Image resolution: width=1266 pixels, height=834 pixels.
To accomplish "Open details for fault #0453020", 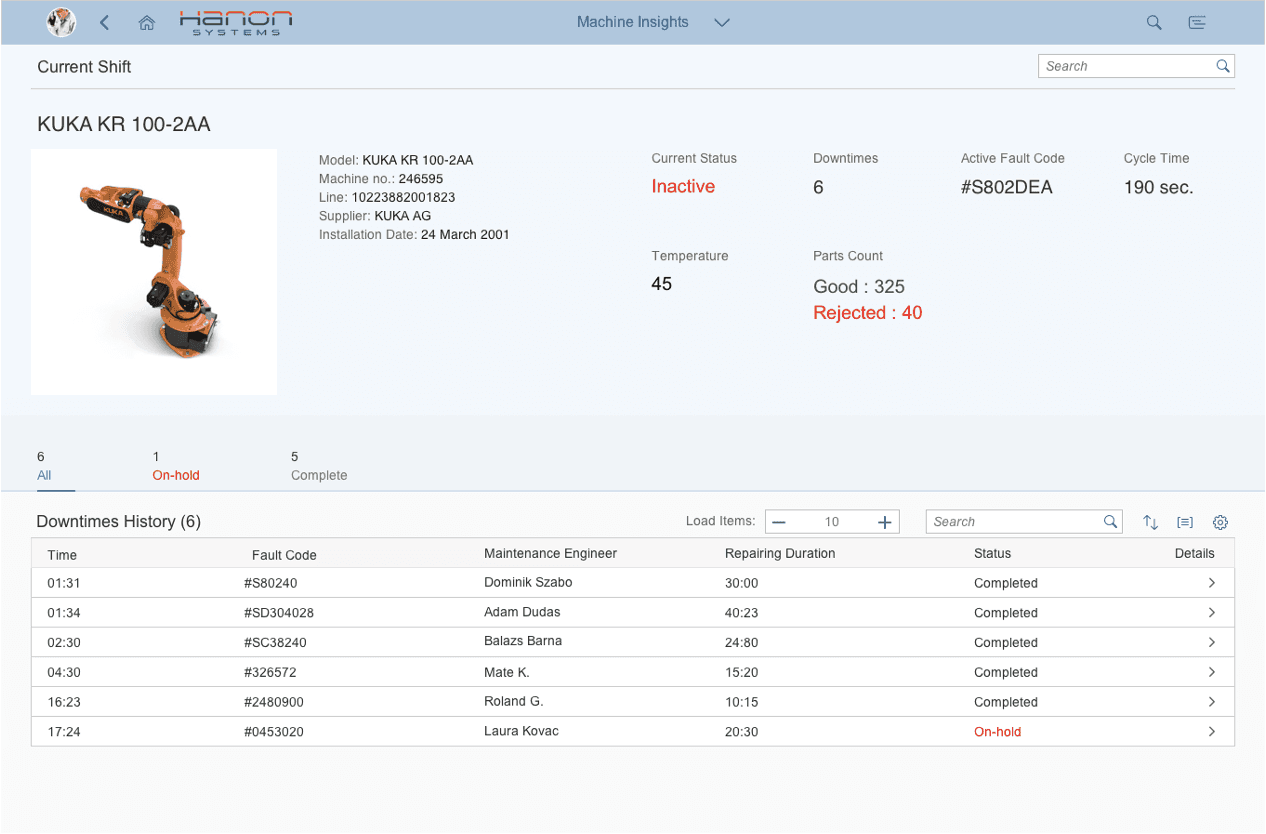I will click(x=1212, y=732).
